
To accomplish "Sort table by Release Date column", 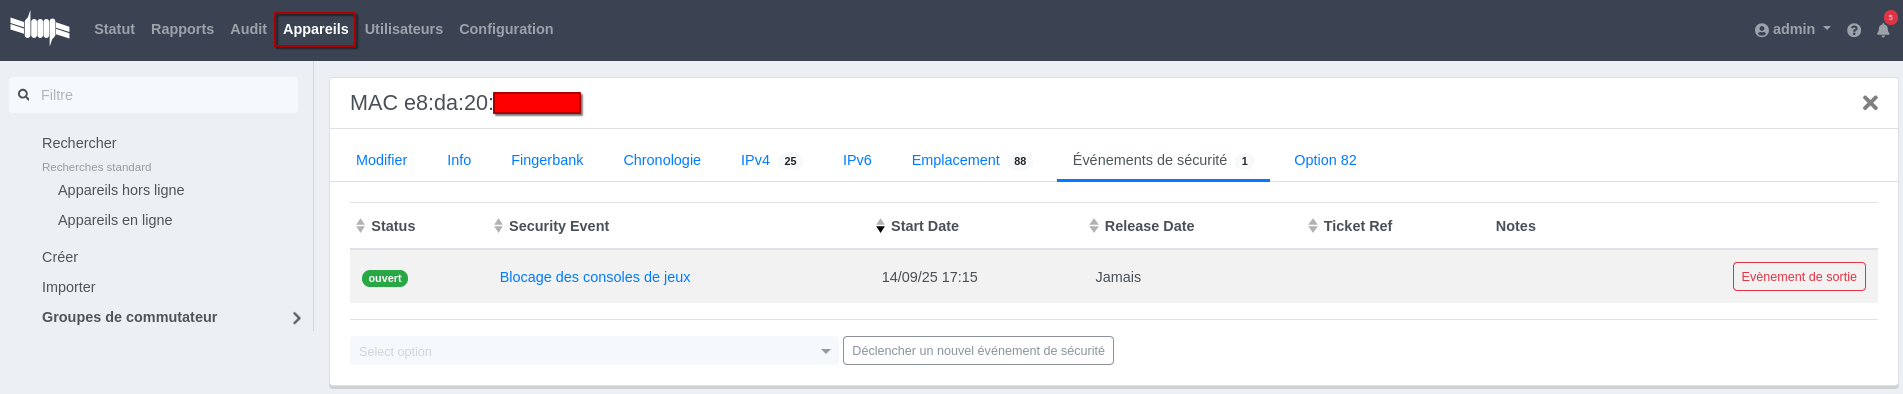I will pos(1141,226).
